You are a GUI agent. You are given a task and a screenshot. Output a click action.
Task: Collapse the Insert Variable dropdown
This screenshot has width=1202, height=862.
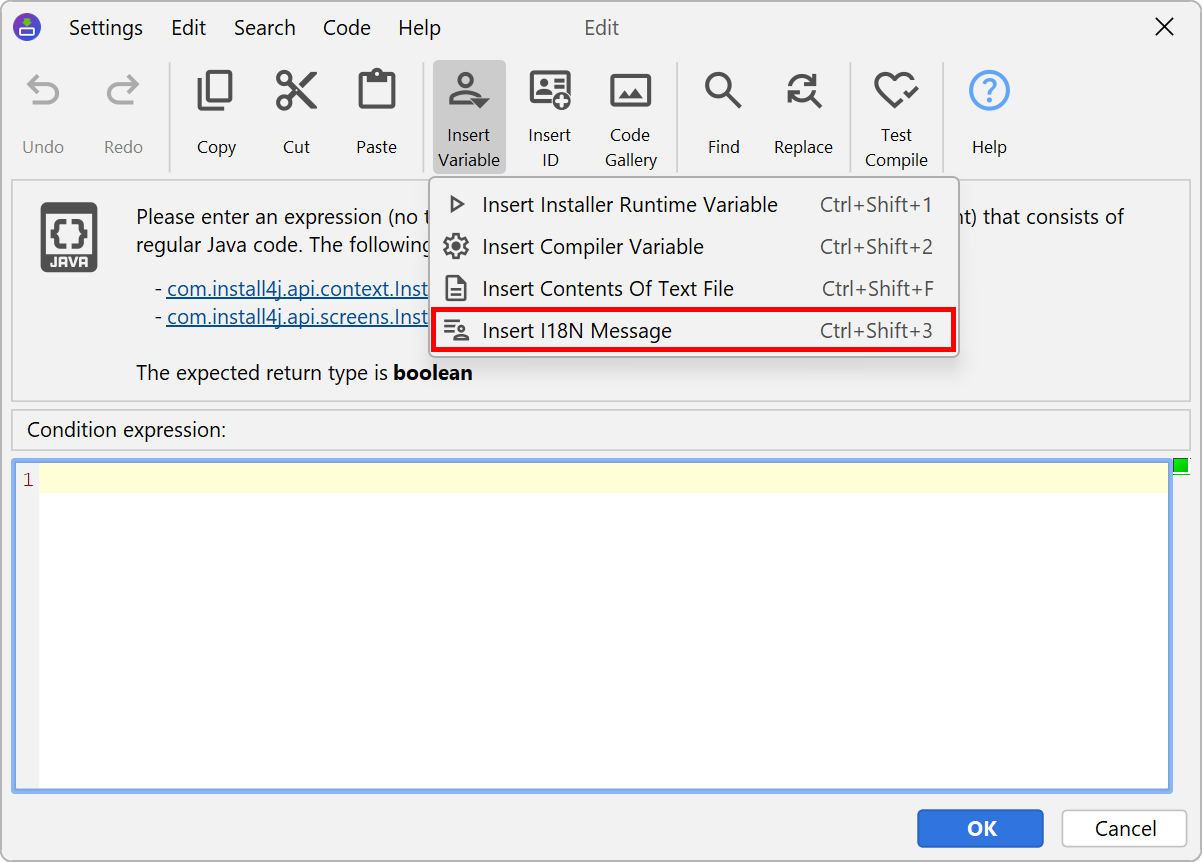[468, 116]
